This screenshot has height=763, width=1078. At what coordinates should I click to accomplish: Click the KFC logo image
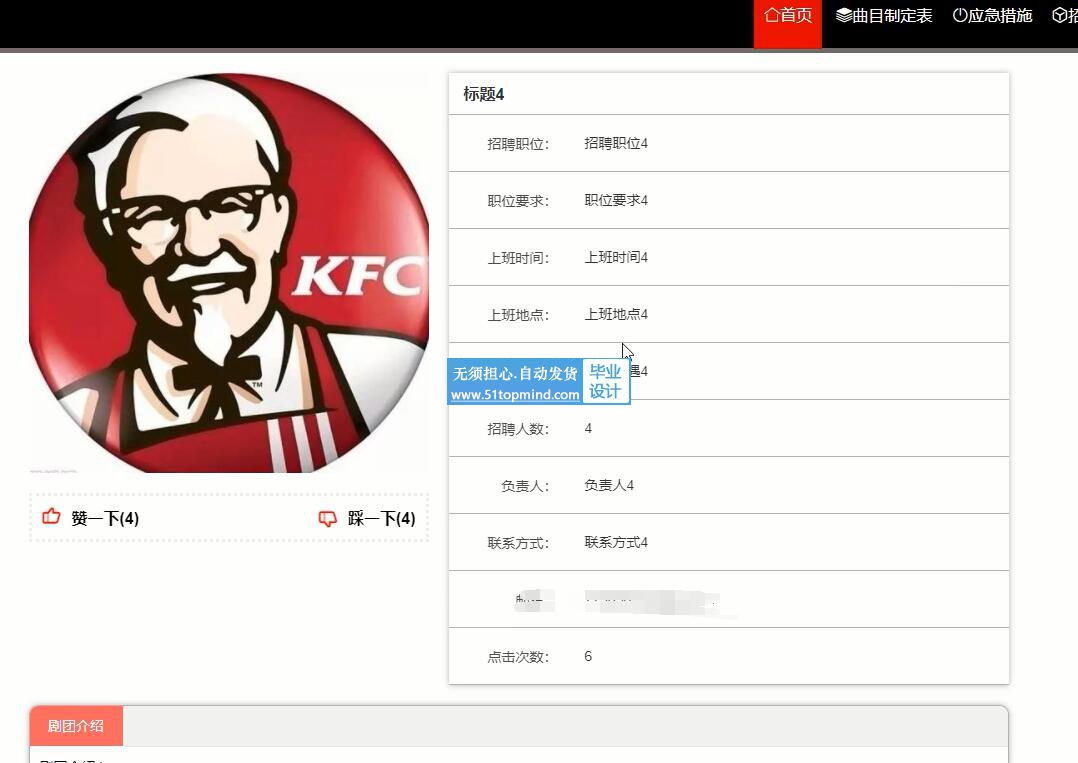[x=229, y=273]
